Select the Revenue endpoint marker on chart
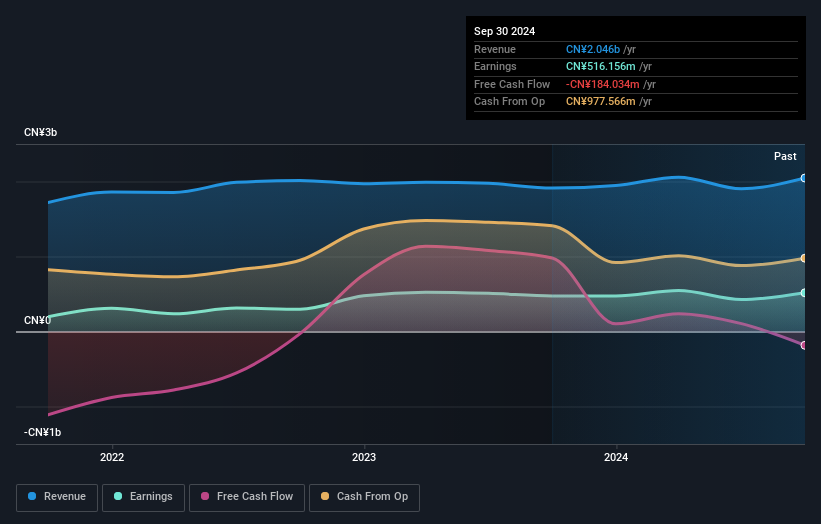 804,178
